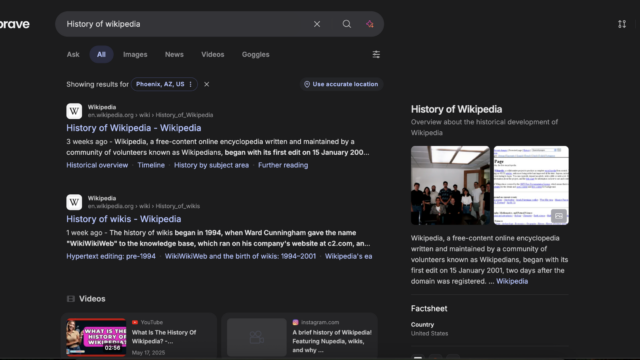Dismiss the Phoenix location results notice
The height and width of the screenshot is (360, 640).
click(x=207, y=84)
